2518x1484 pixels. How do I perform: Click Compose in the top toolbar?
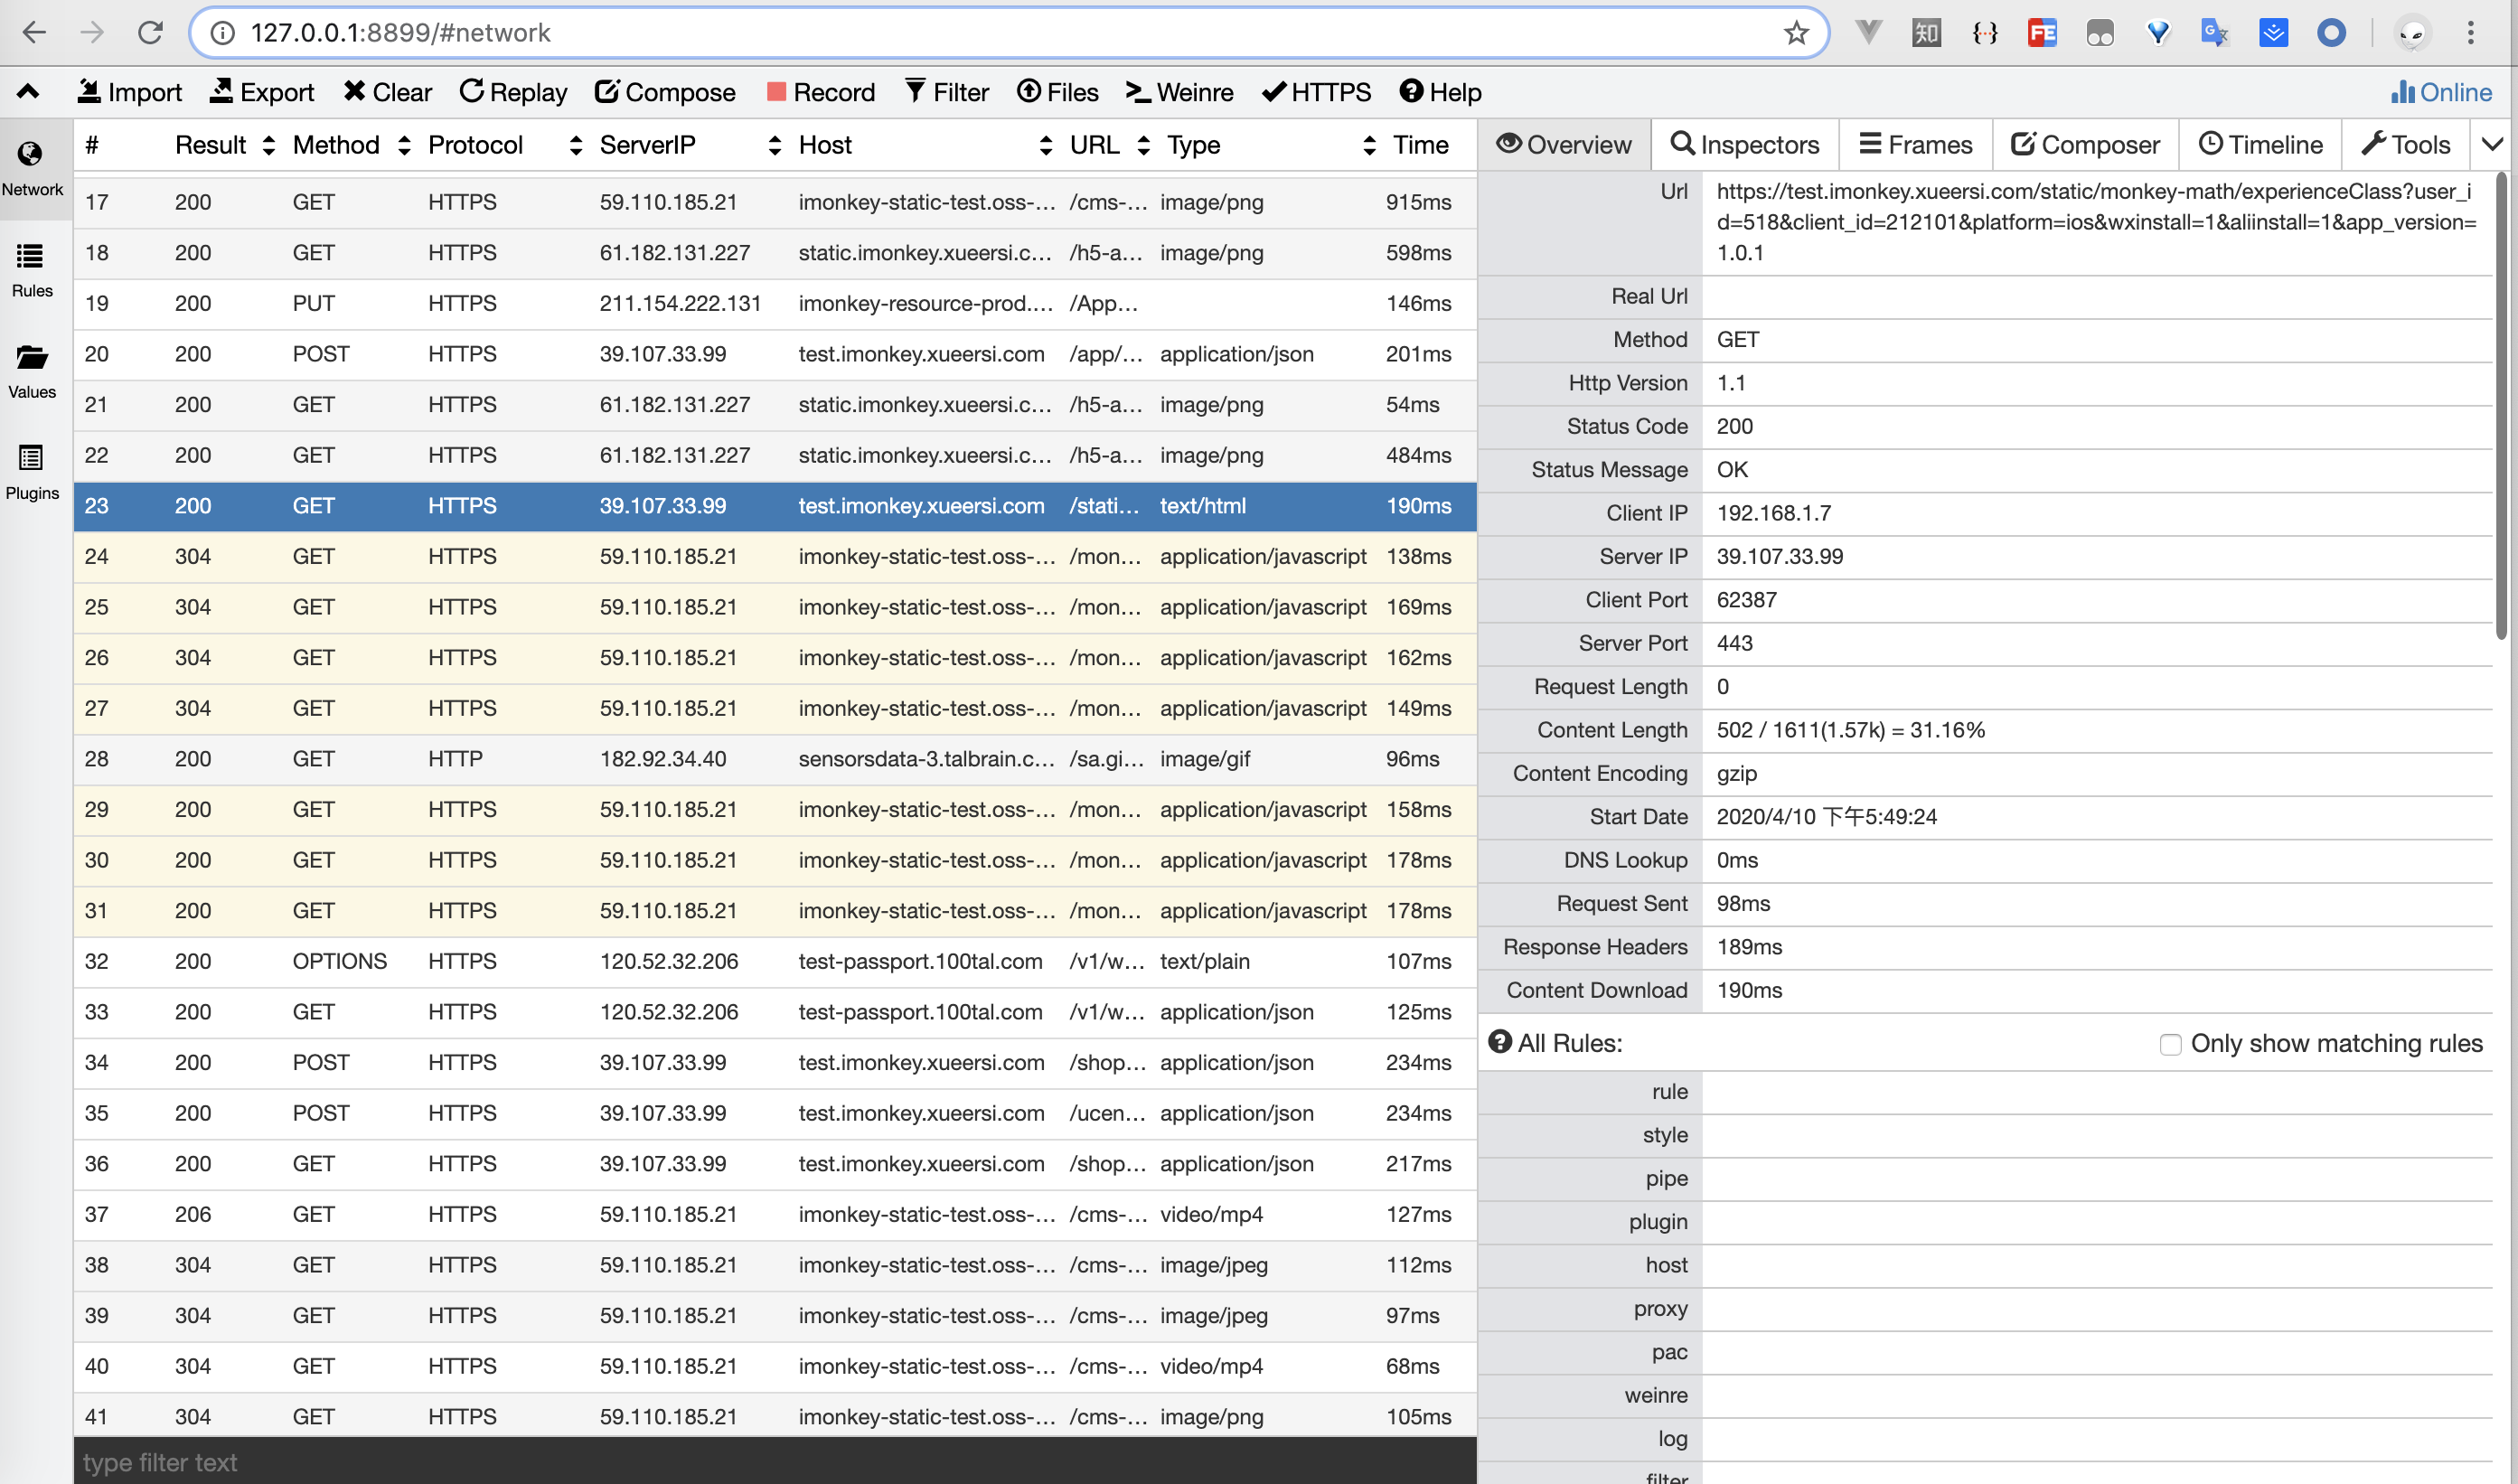tap(665, 92)
